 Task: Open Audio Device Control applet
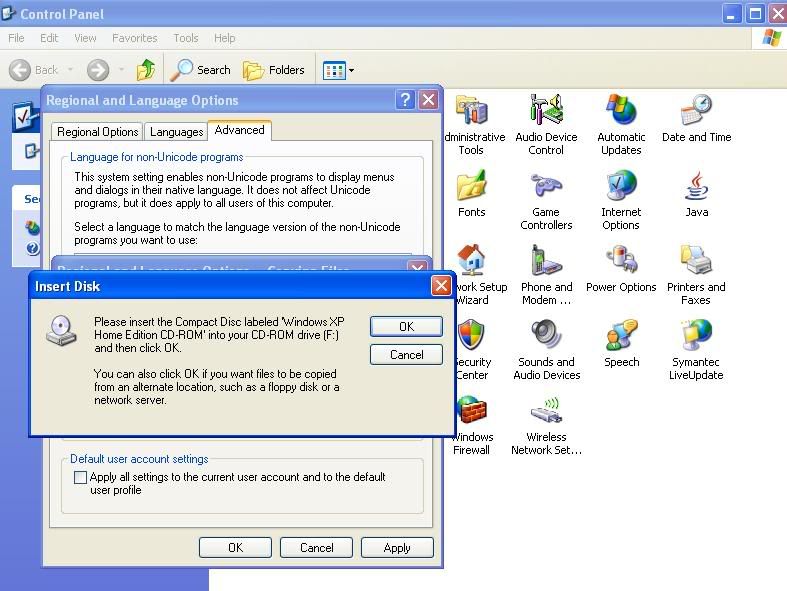546,109
